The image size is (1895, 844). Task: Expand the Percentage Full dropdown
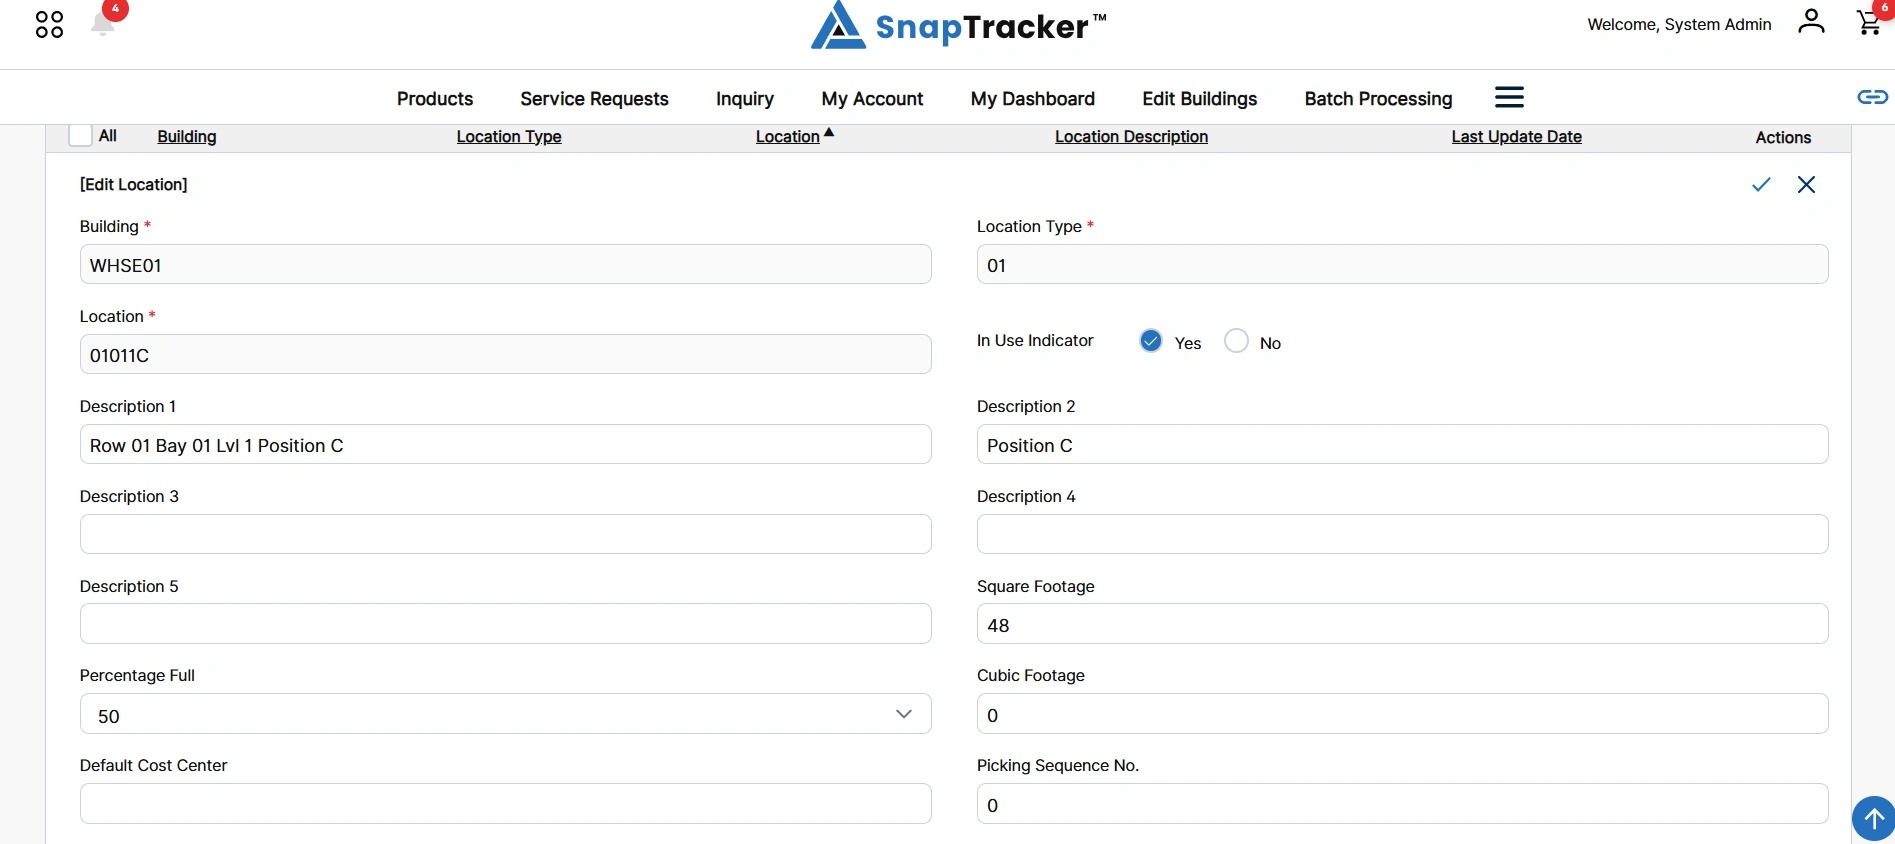click(505, 714)
